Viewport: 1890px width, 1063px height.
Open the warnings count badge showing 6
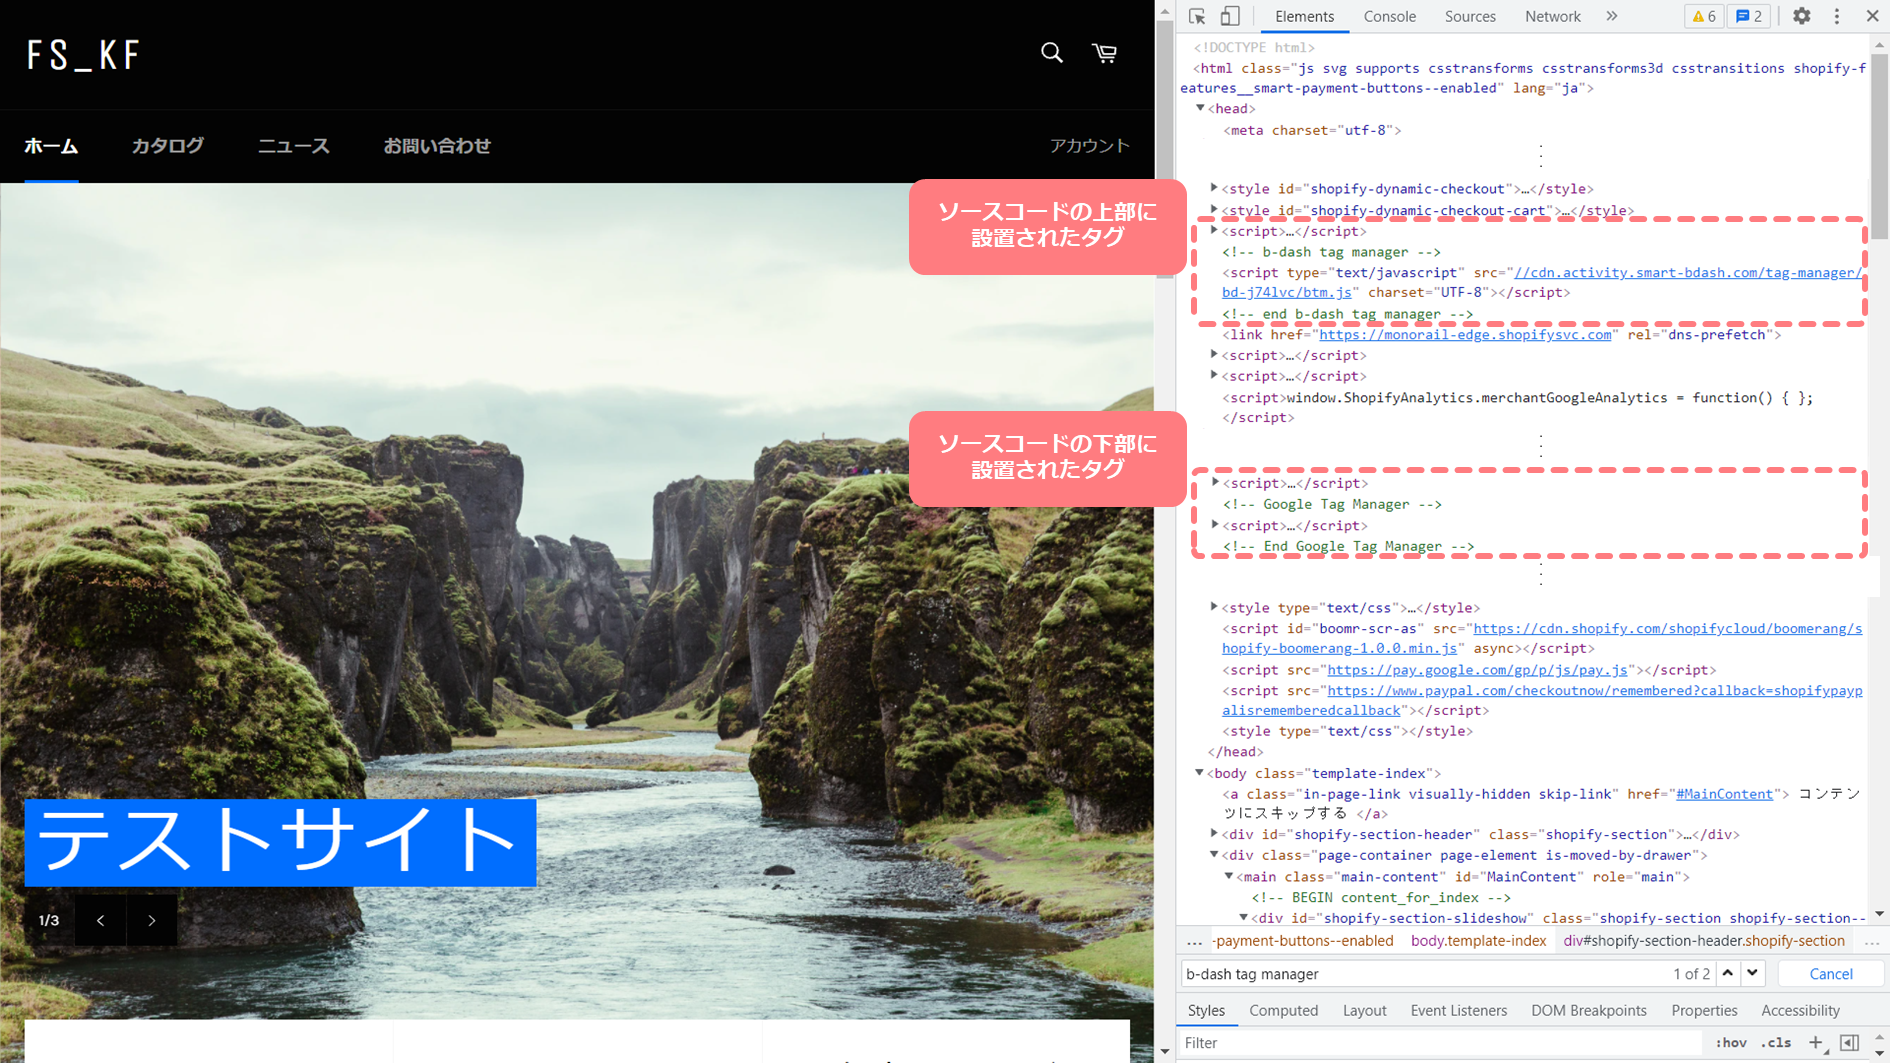point(1703,16)
